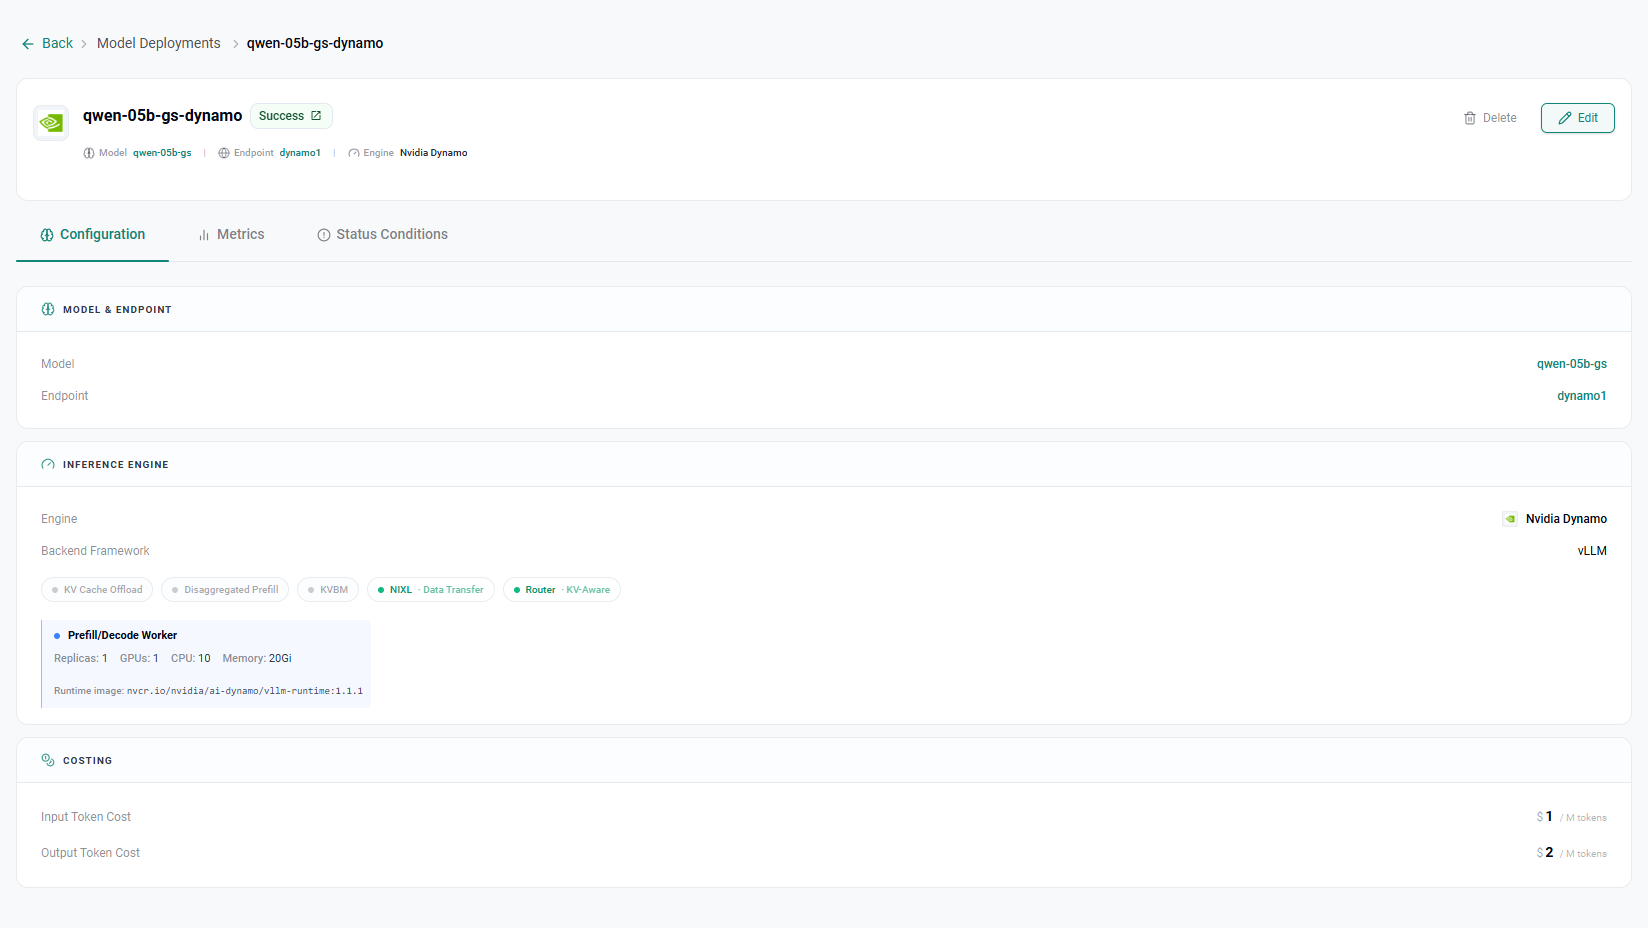
Task: Open the dynamo1 endpoint link in header
Action: 300,153
